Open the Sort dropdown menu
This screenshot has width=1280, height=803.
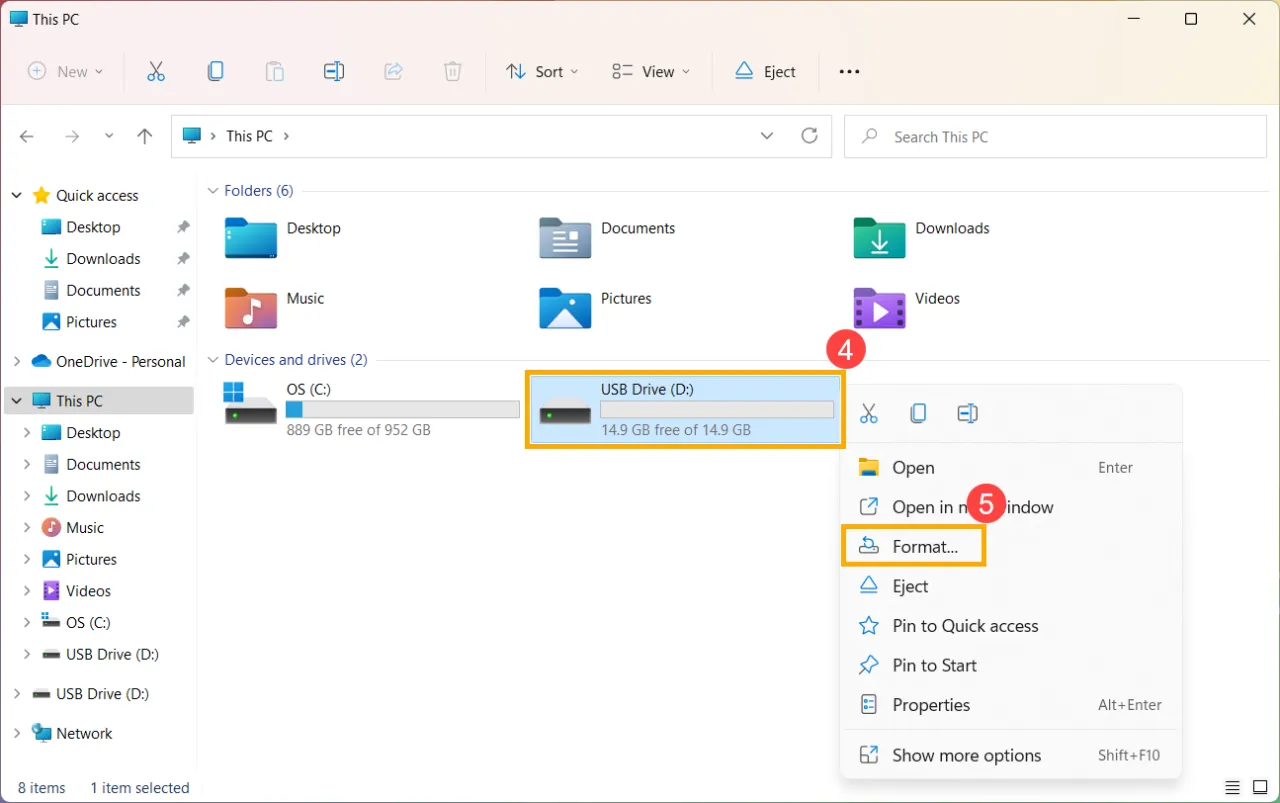pyautogui.click(x=542, y=71)
